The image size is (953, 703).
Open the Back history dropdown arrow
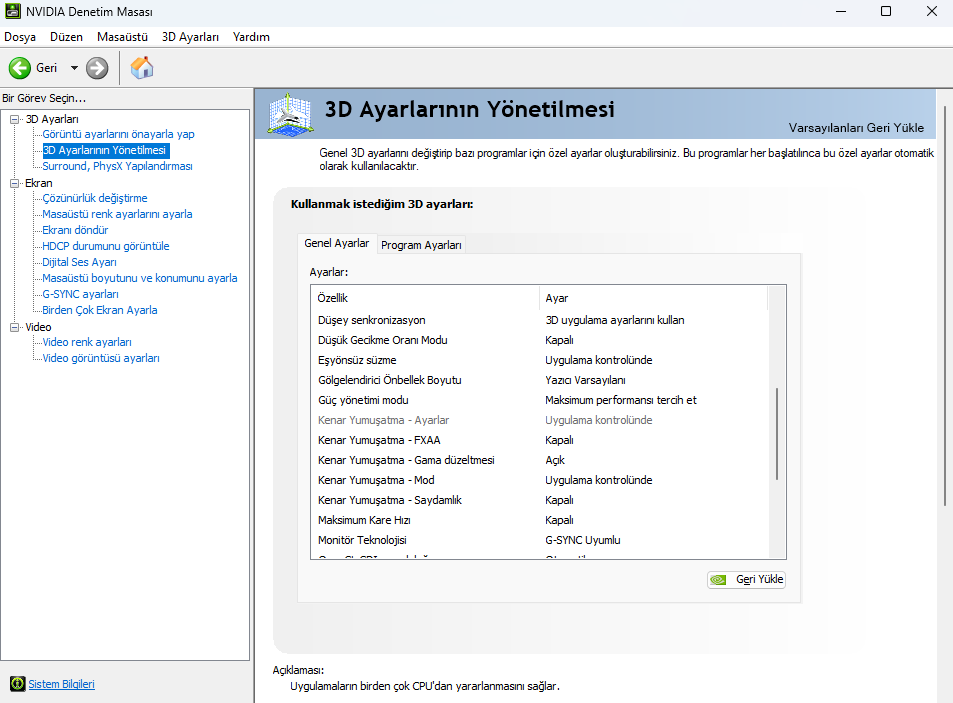click(74, 68)
